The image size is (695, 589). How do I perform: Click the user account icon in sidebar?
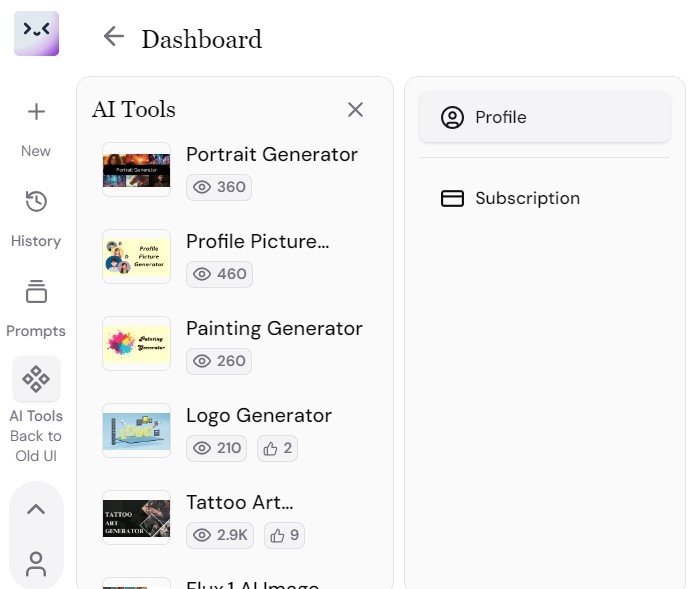click(x=36, y=564)
